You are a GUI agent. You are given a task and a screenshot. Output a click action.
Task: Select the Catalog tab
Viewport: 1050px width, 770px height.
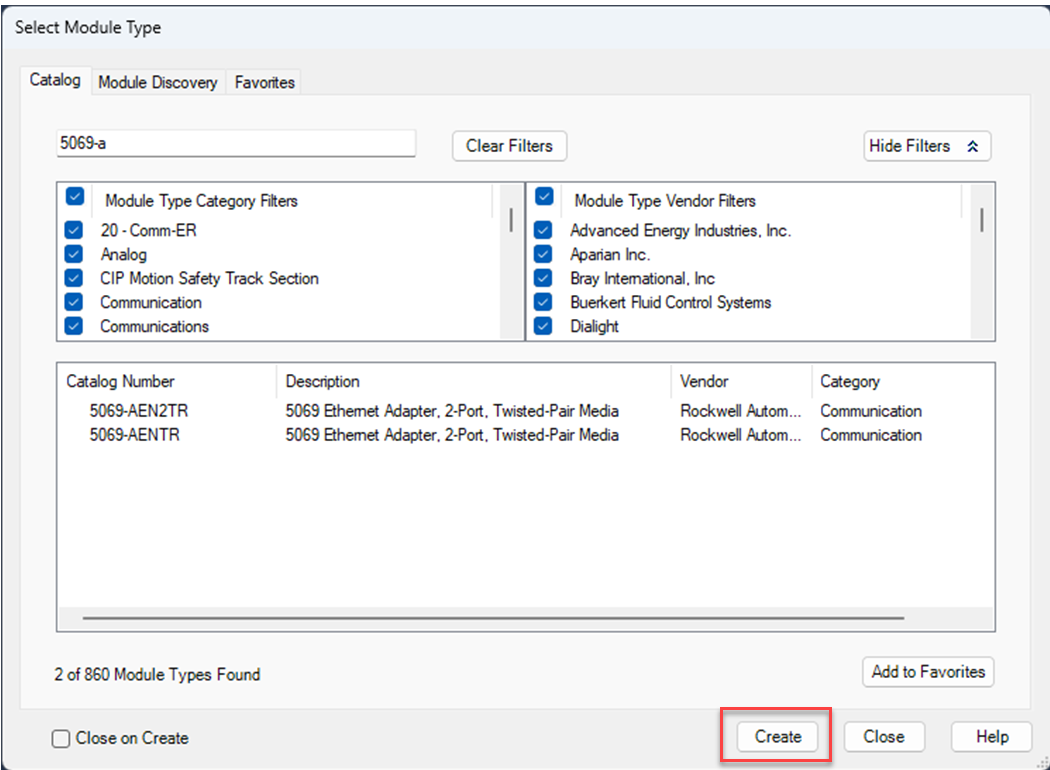click(x=55, y=80)
